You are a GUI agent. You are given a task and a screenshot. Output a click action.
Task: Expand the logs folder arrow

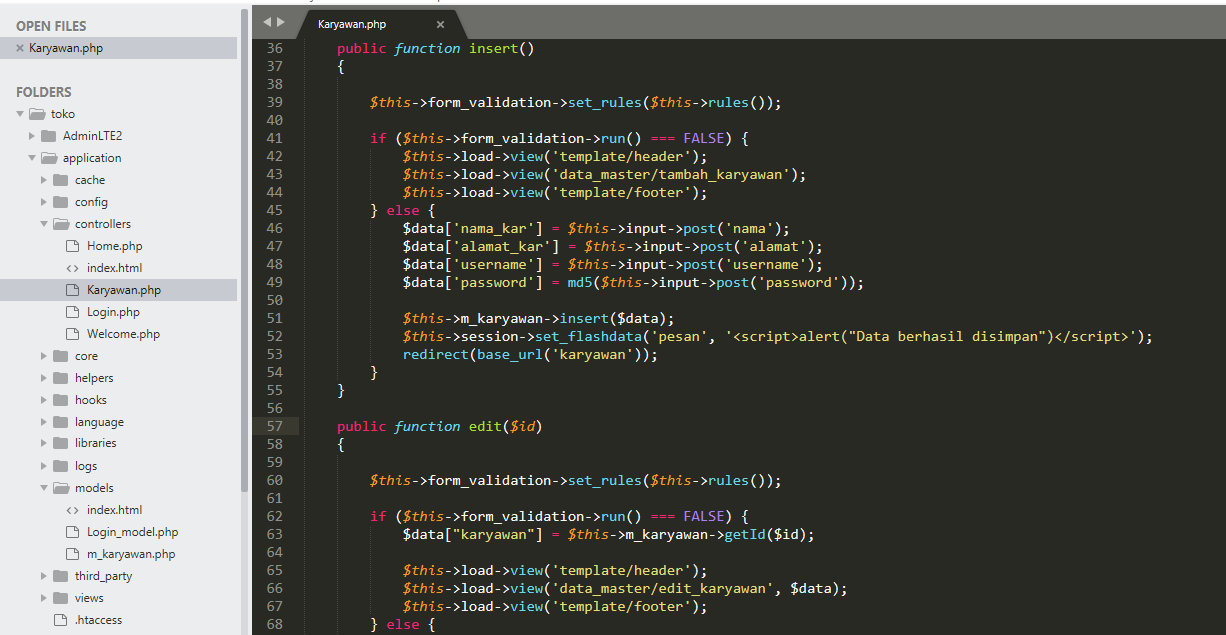coord(44,466)
